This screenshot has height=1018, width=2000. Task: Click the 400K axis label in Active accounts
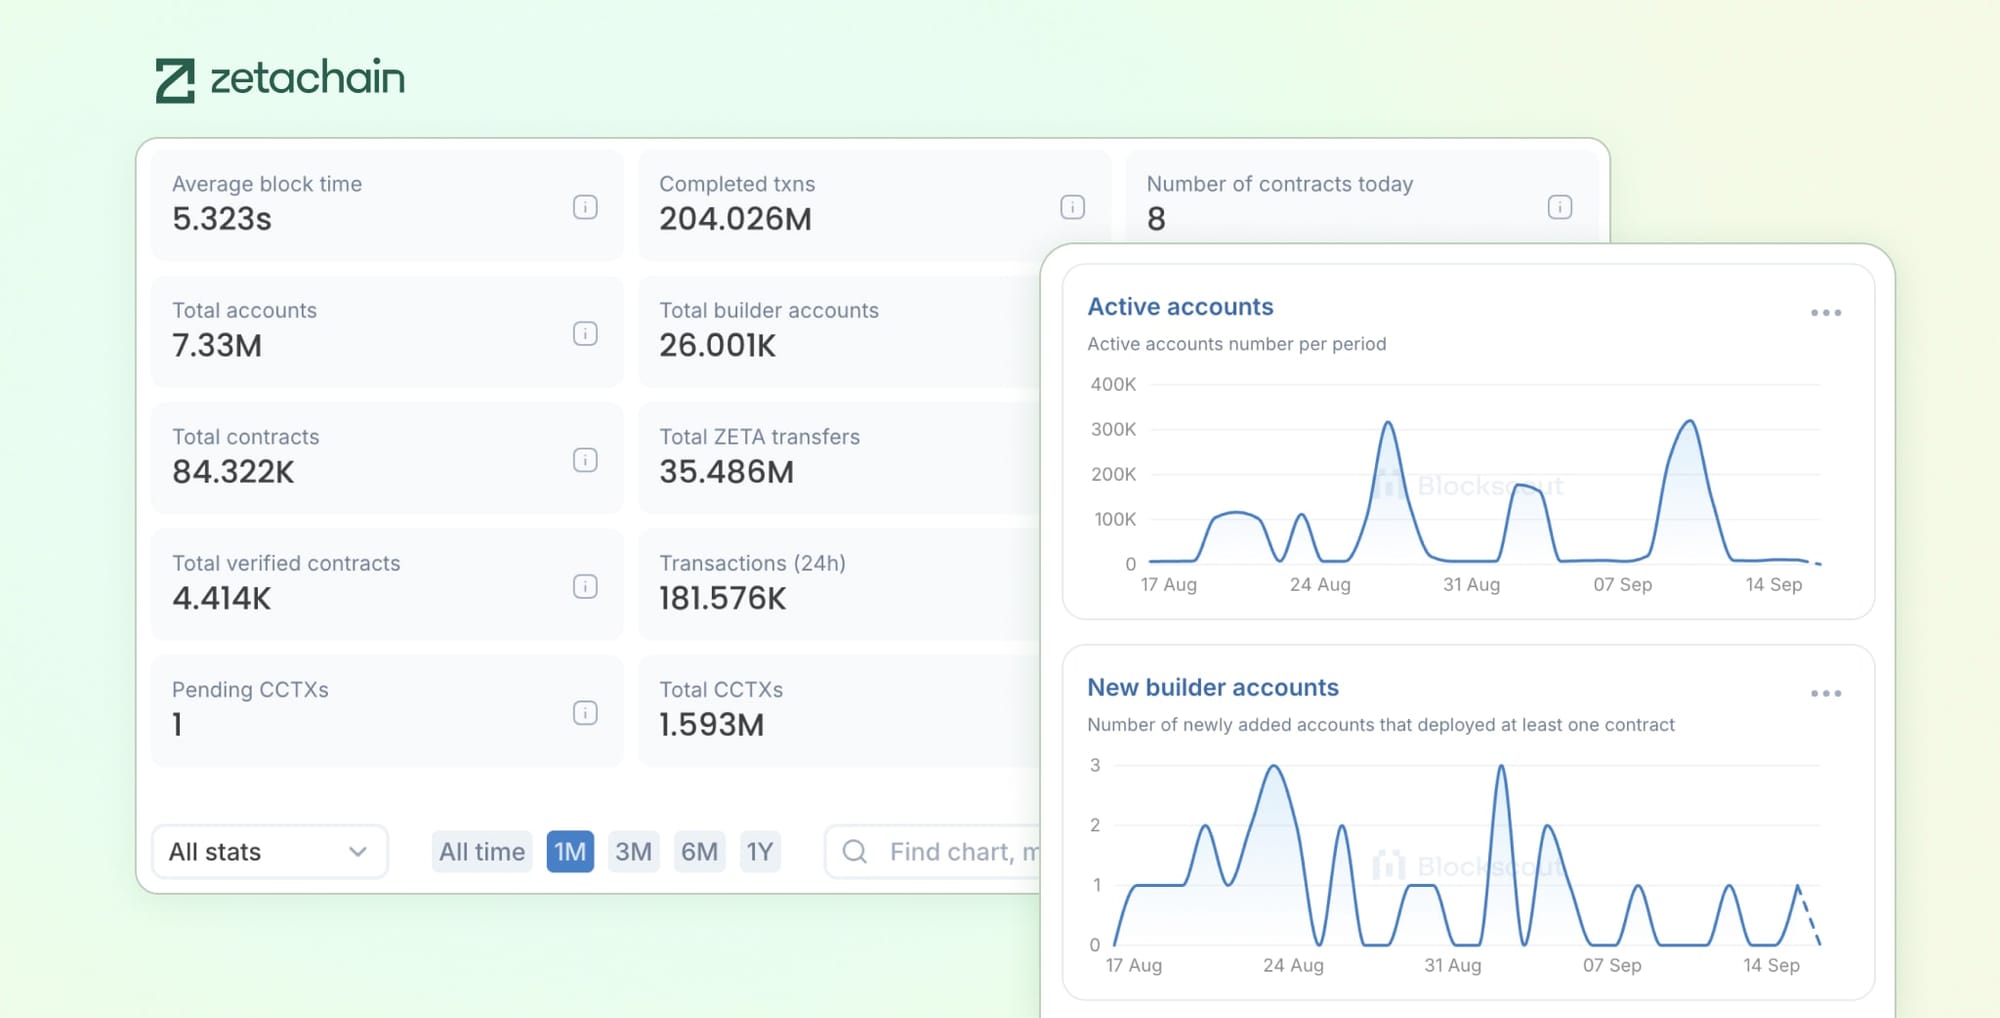point(1113,384)
